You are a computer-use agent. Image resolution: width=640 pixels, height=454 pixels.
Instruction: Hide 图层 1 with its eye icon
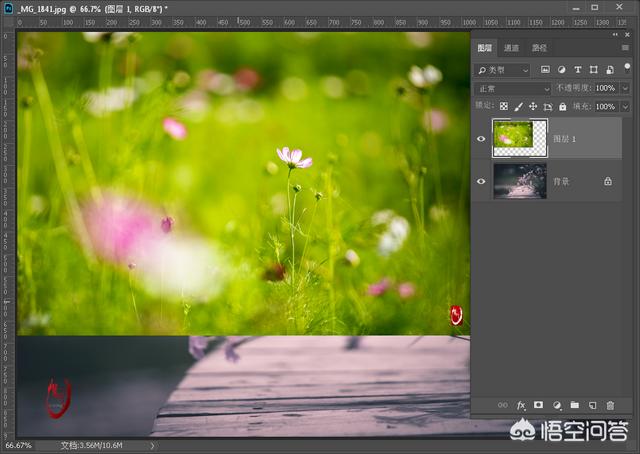pos(481,139)
